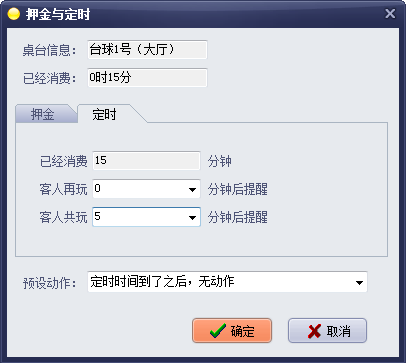Click the 客人再玩 label
Screen dimensions: 406x363
[63, 189]
